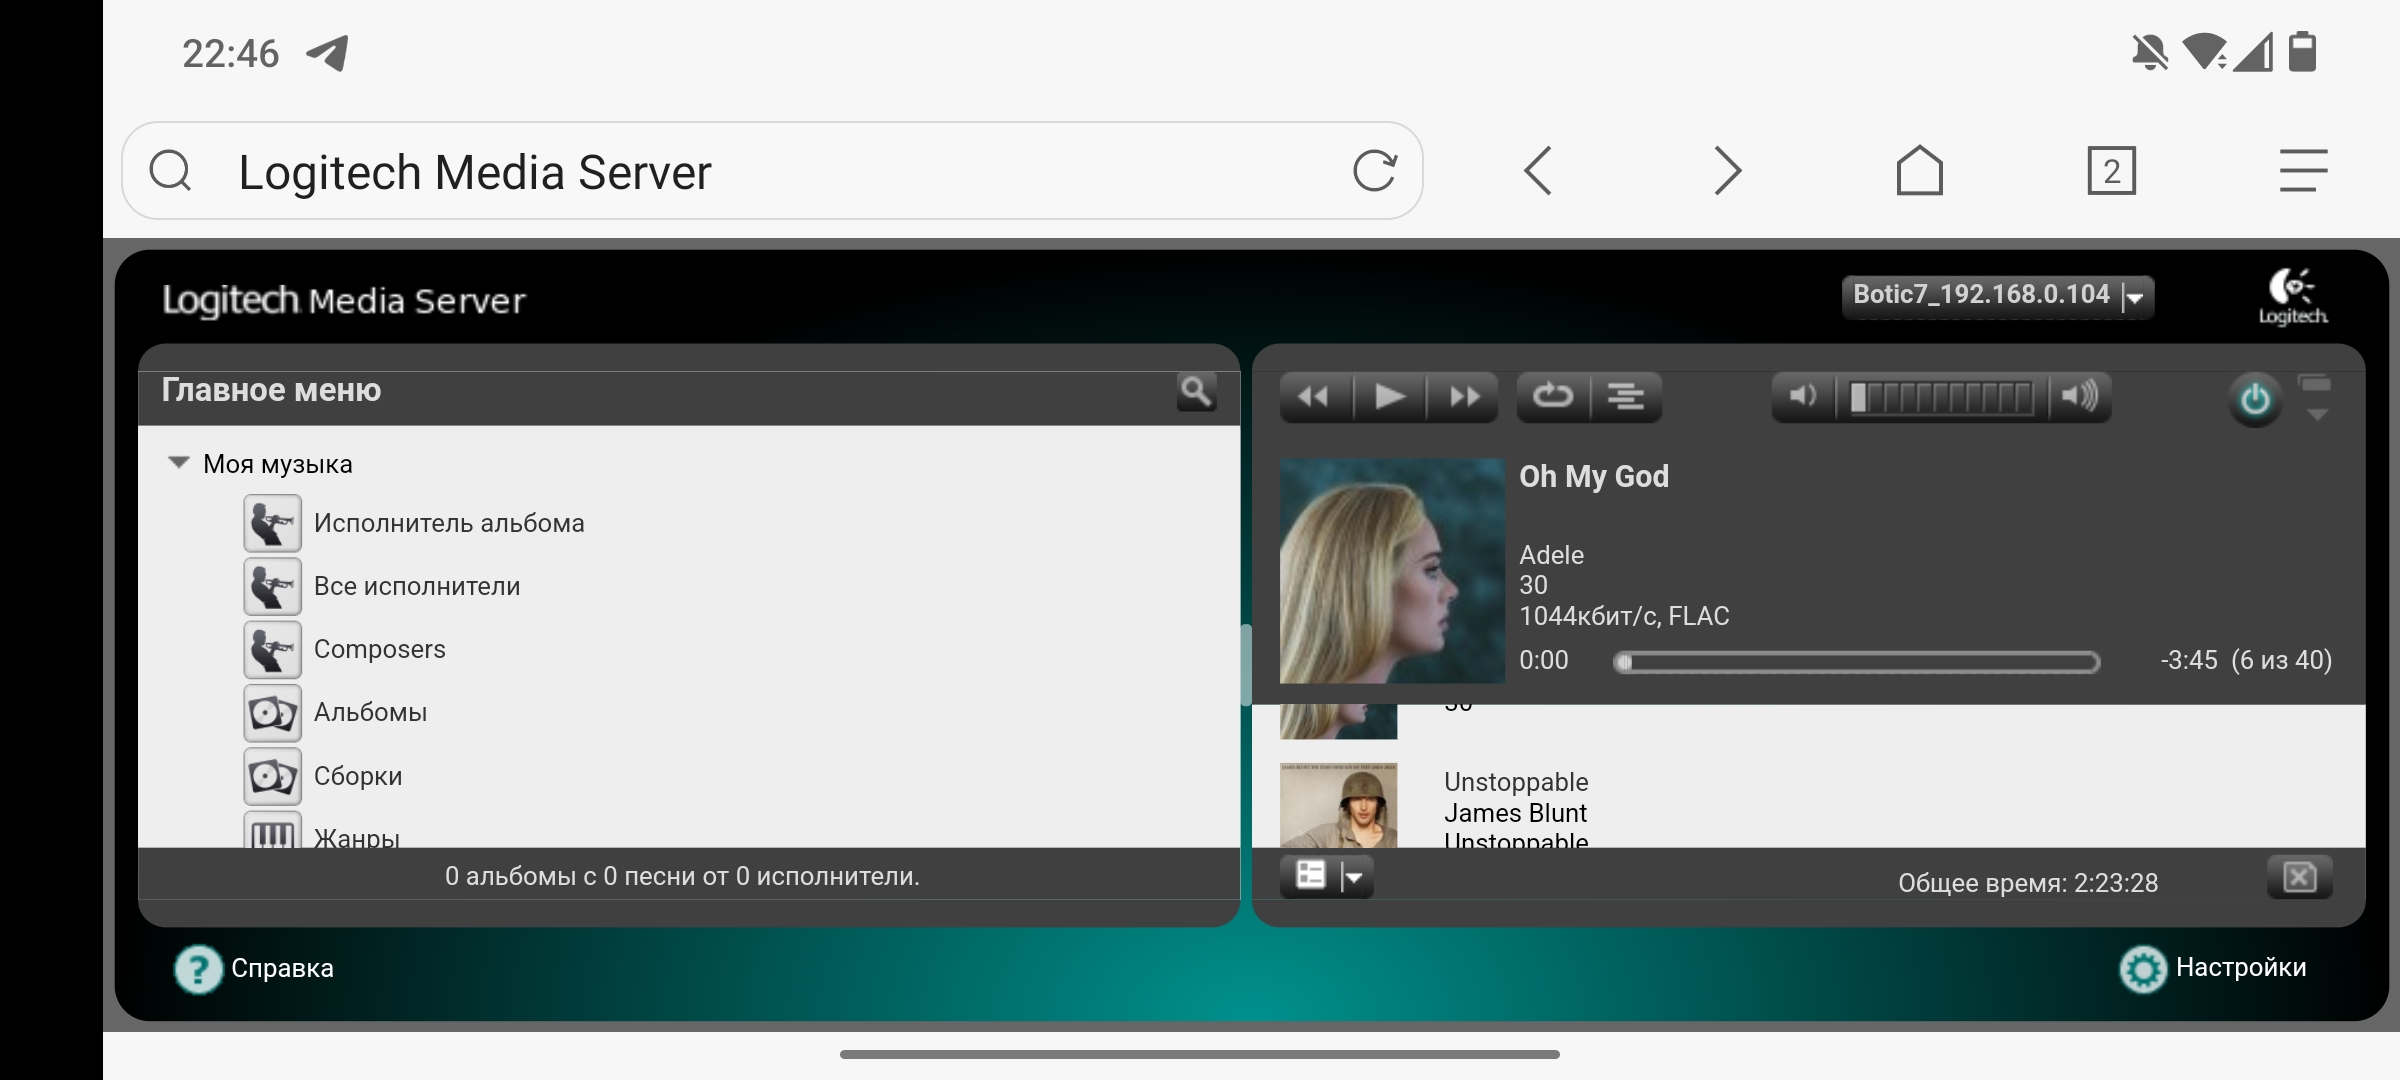
Task: Select Исполнитель альбома menu entry
Action: [449, 523]
